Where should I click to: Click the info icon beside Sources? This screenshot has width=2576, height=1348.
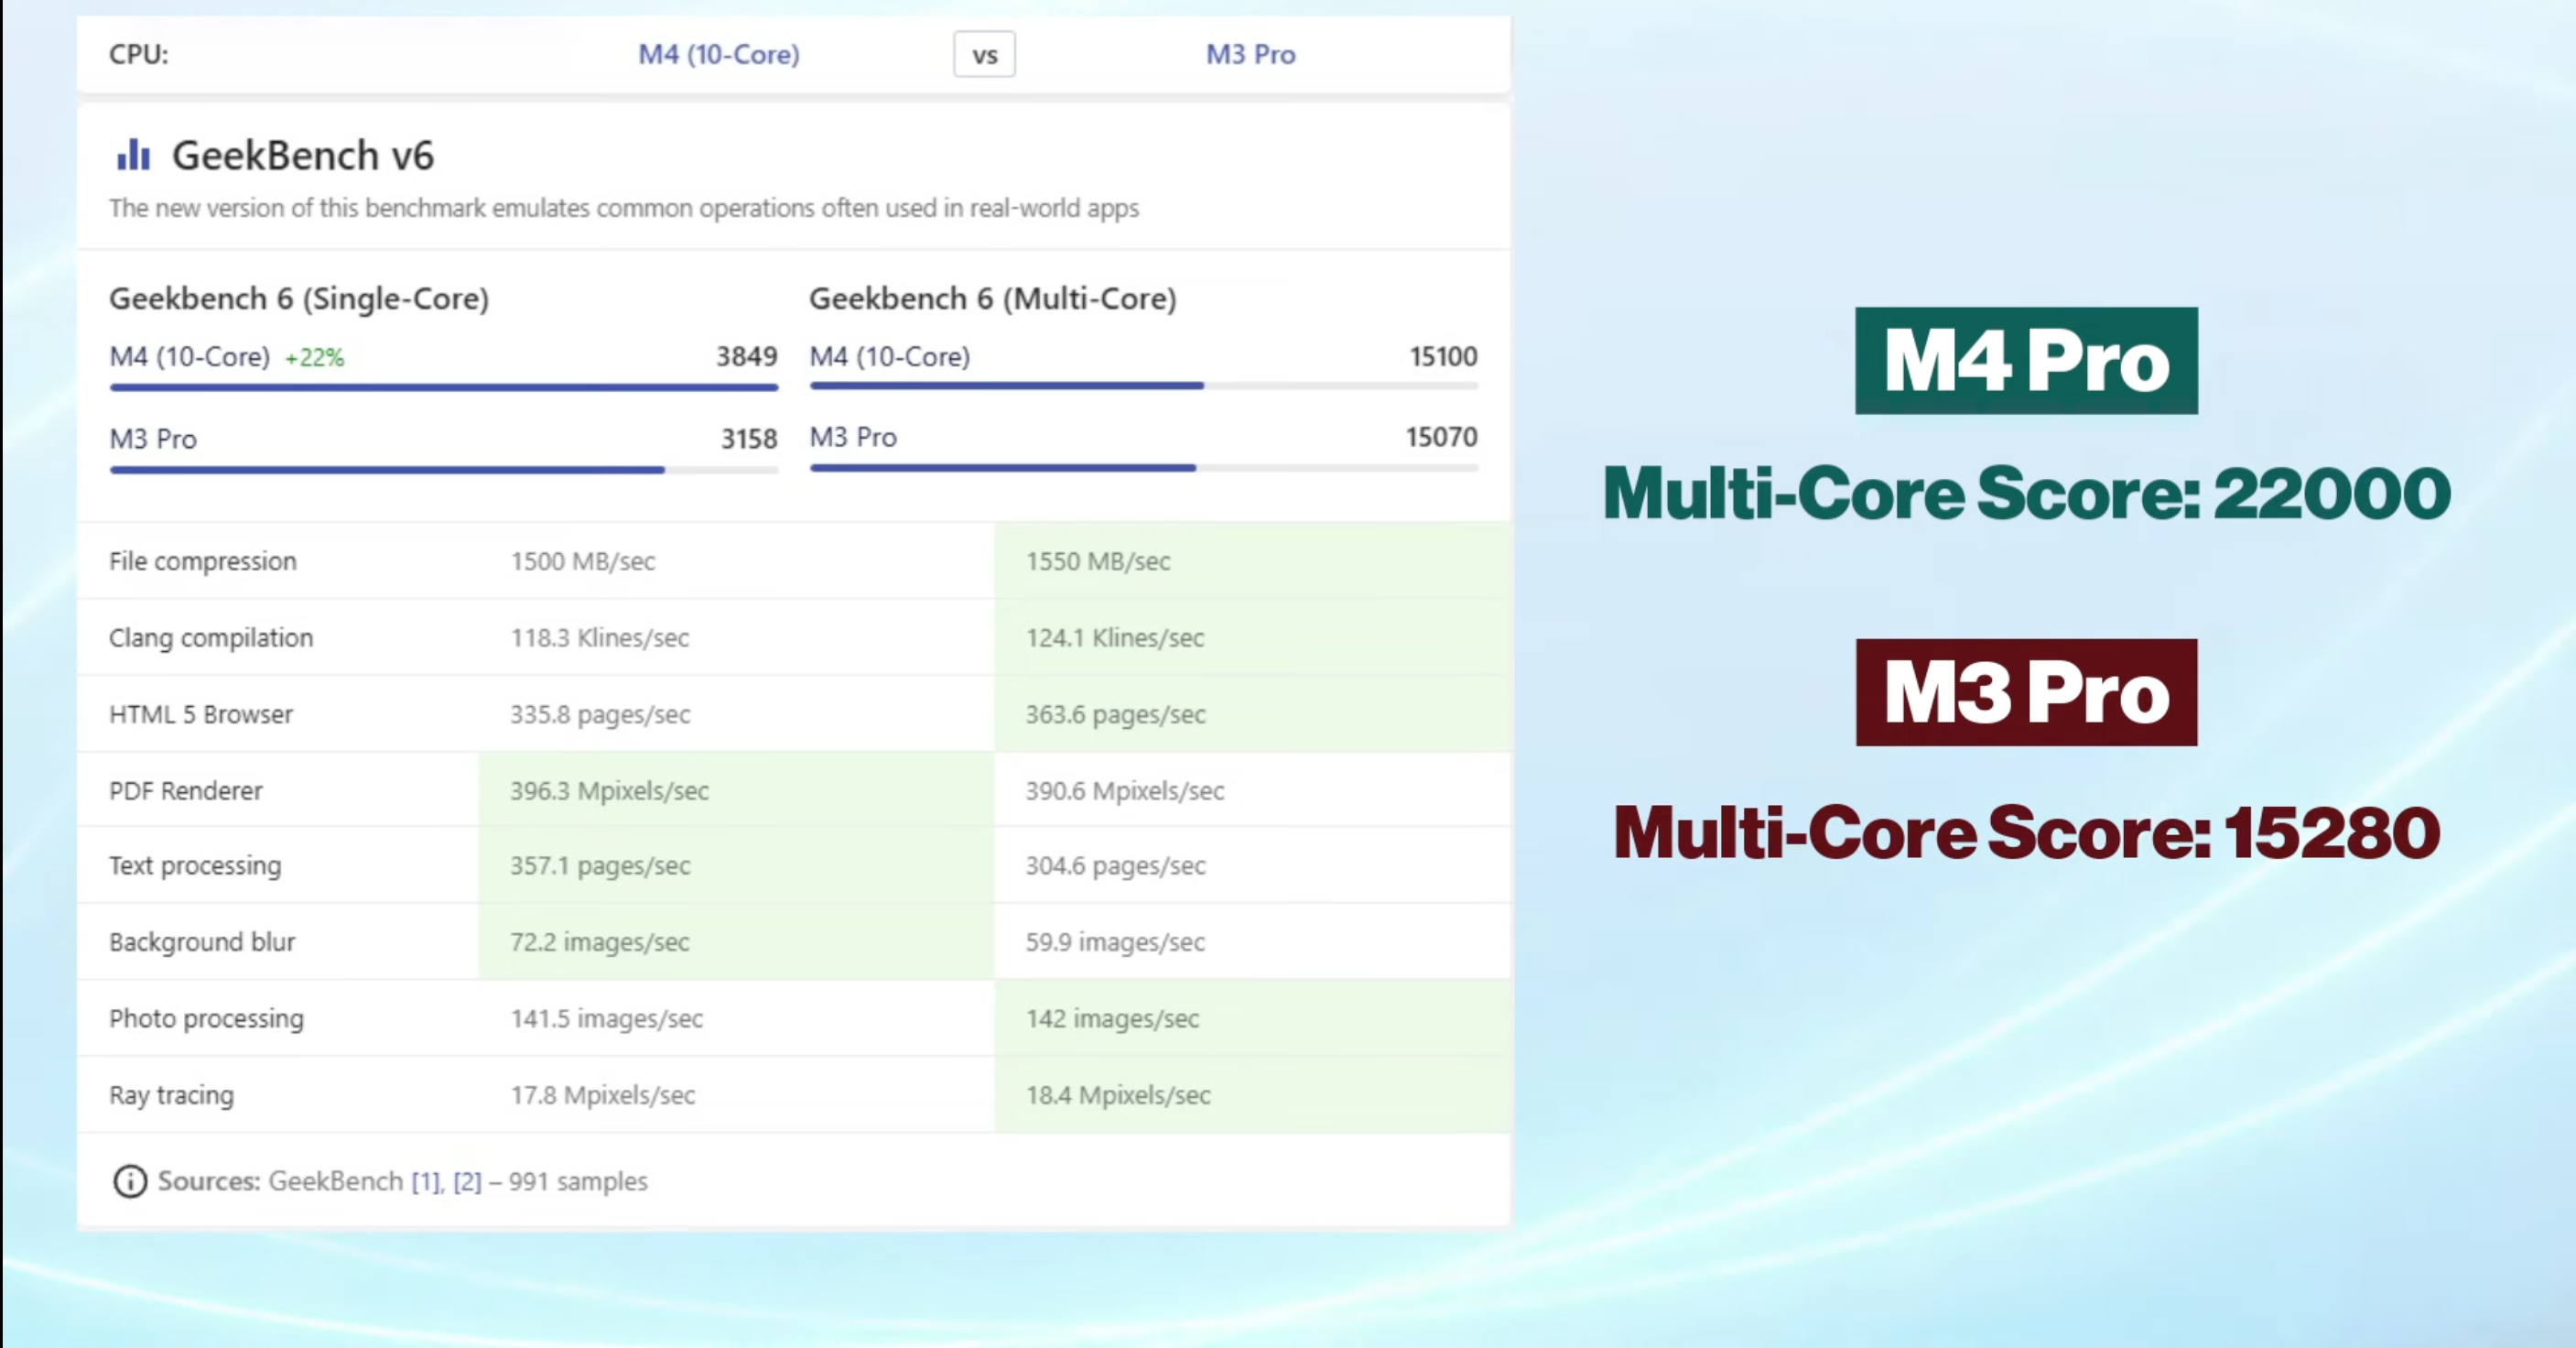pyautogui.click(x=129, y=1181)
